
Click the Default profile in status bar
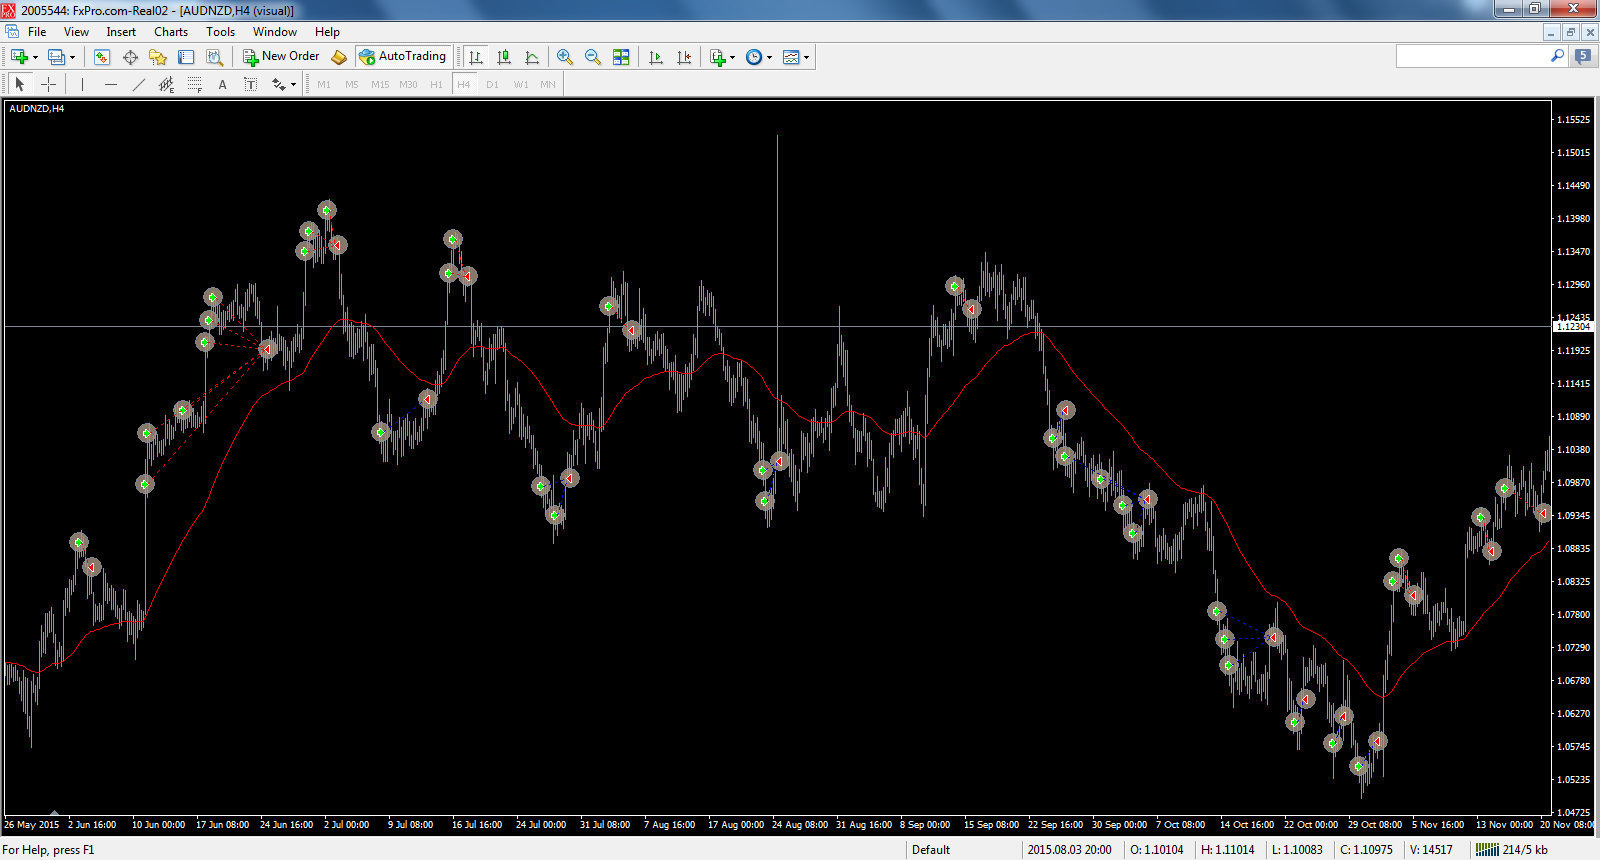931,850
